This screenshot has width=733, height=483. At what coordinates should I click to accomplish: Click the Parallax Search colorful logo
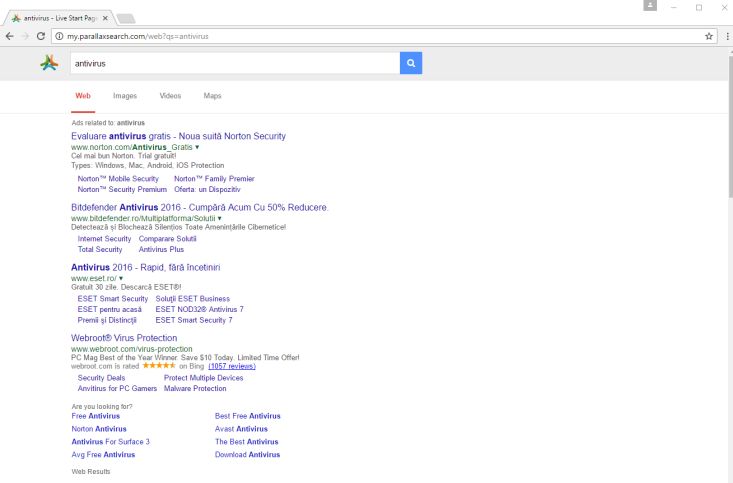[49, 63]
